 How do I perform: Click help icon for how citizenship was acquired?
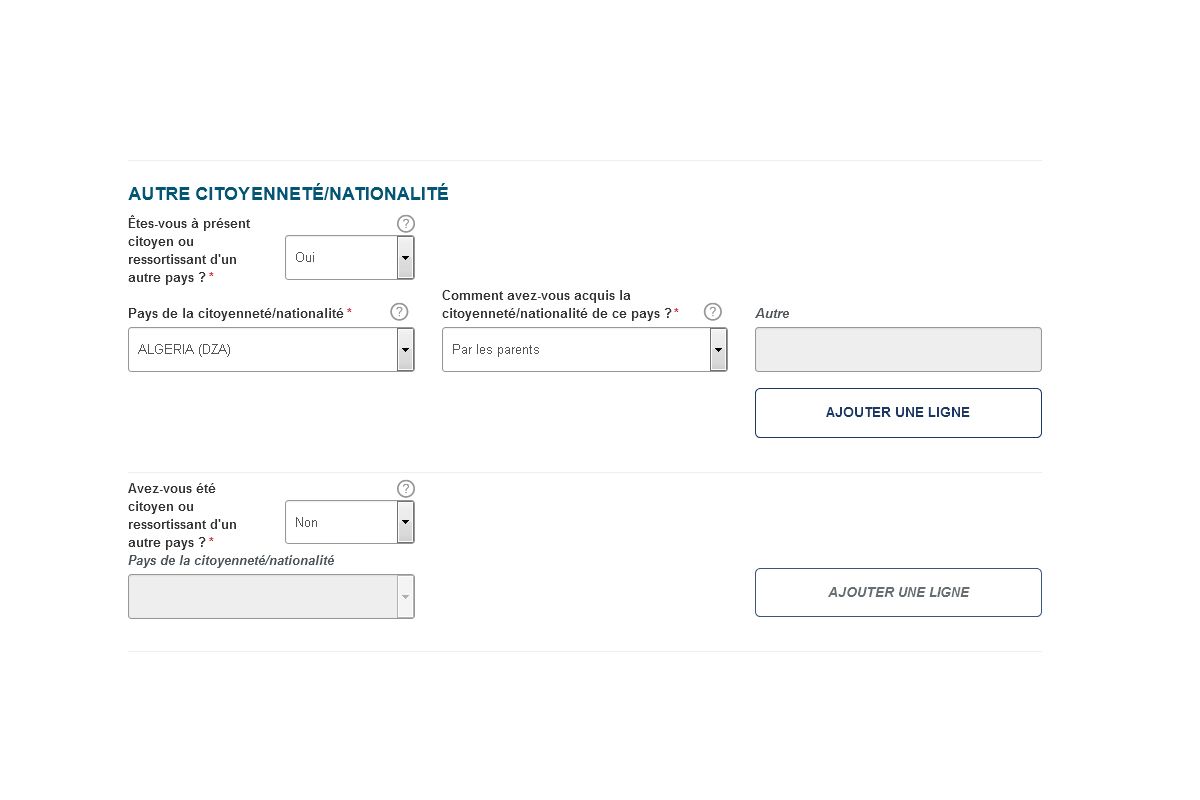(x=713, y=312)
